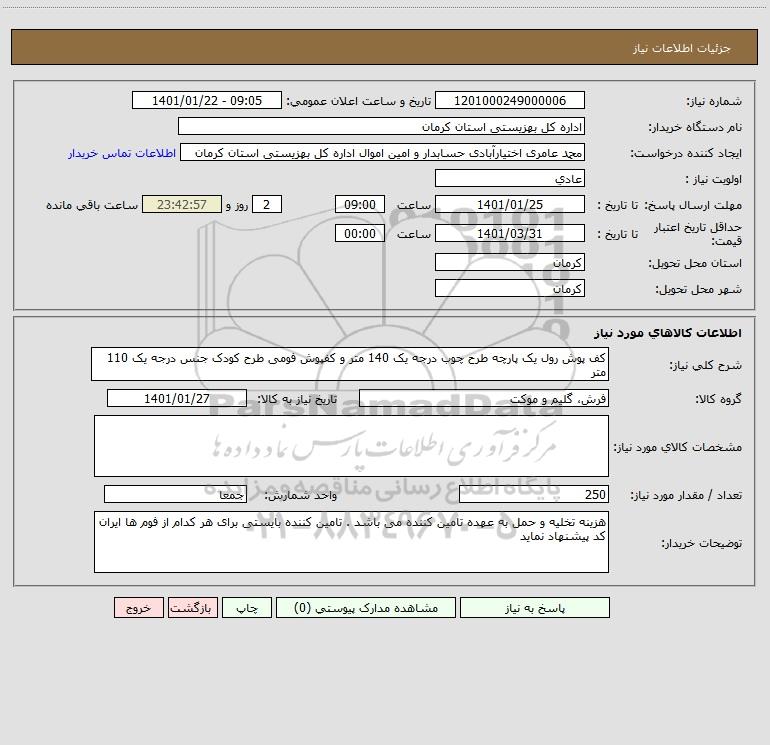This screenshot has height=745, width=770.
Task: Click the 'بازگشت' back button
Action: 192,608
